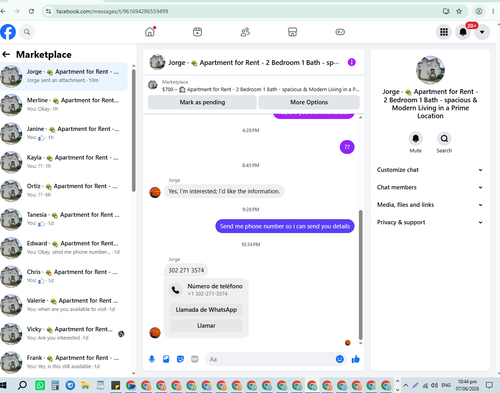Screen dimensions: 500x393
Task: Open the taskbar notification center icon
Action: tap(489, 385)
